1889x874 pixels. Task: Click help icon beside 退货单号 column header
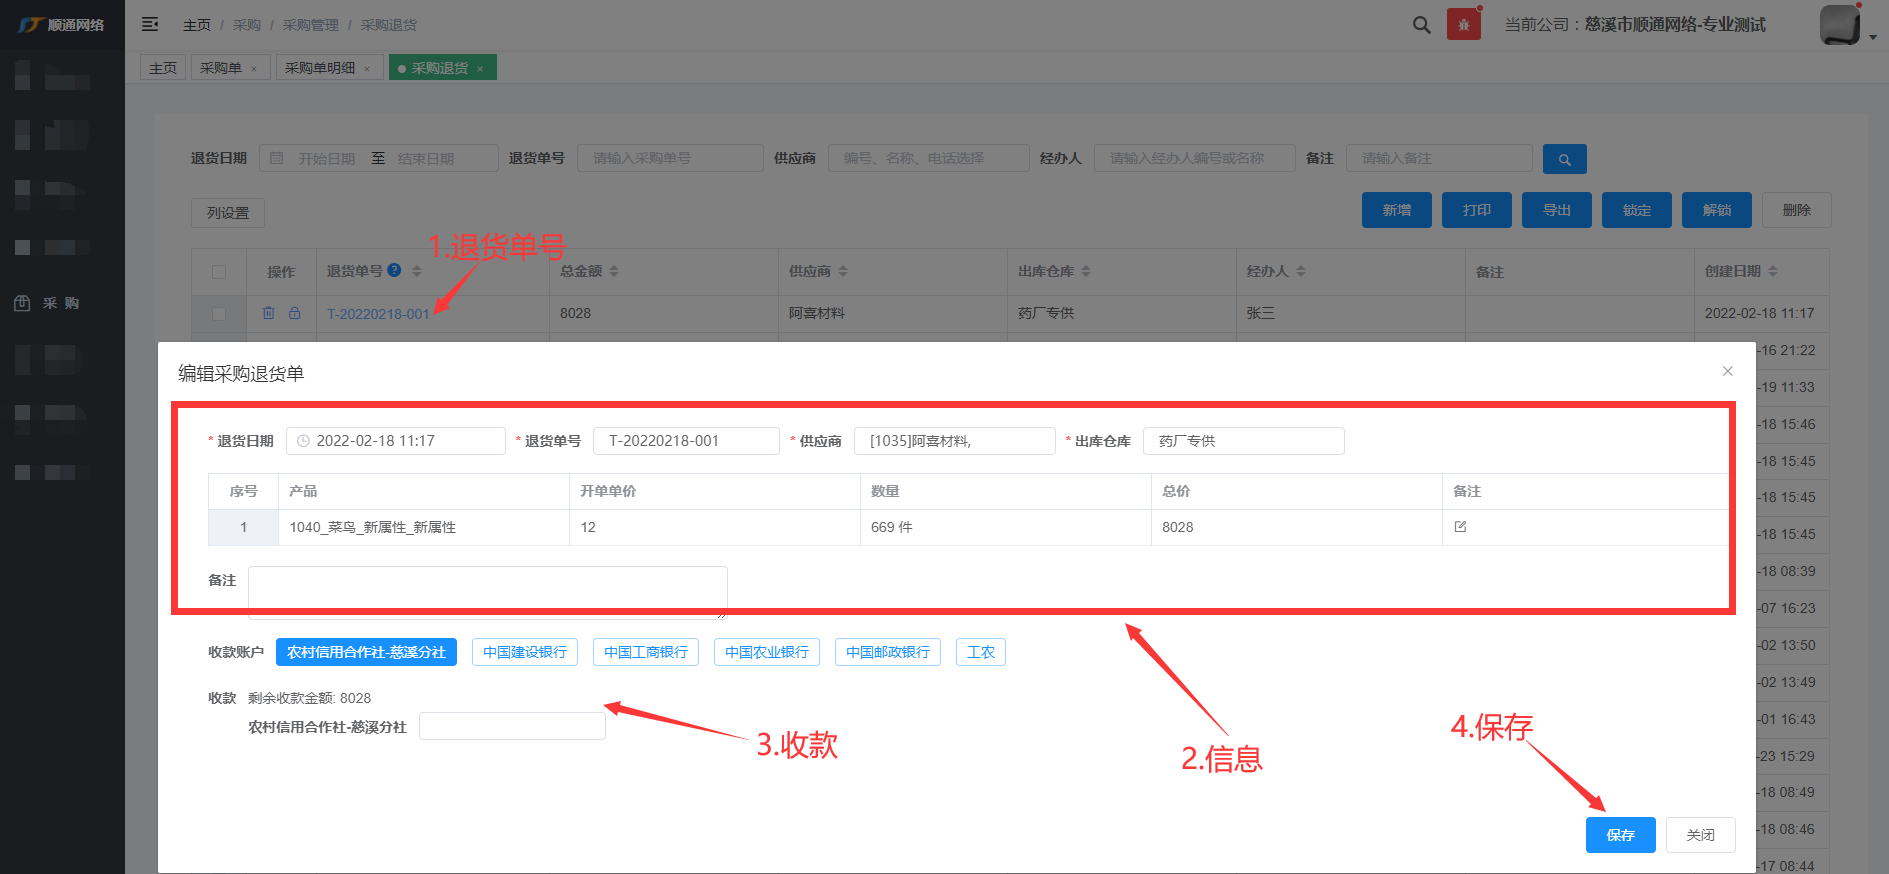(394, 270)
